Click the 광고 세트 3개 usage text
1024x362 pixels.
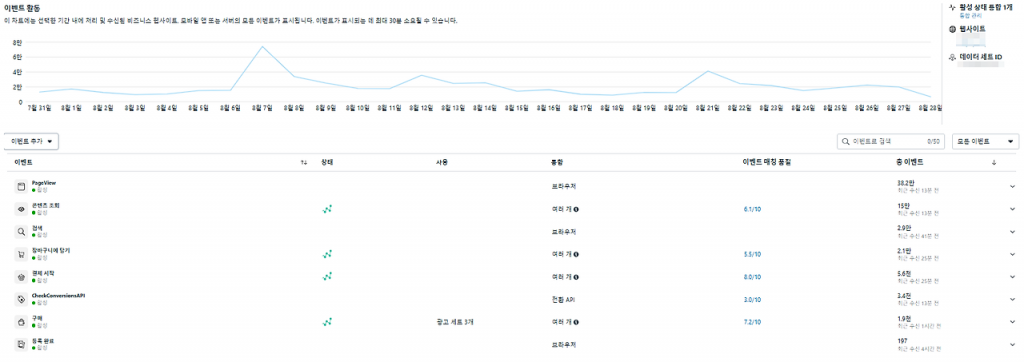pyautogui.click(x=455, y=322)
